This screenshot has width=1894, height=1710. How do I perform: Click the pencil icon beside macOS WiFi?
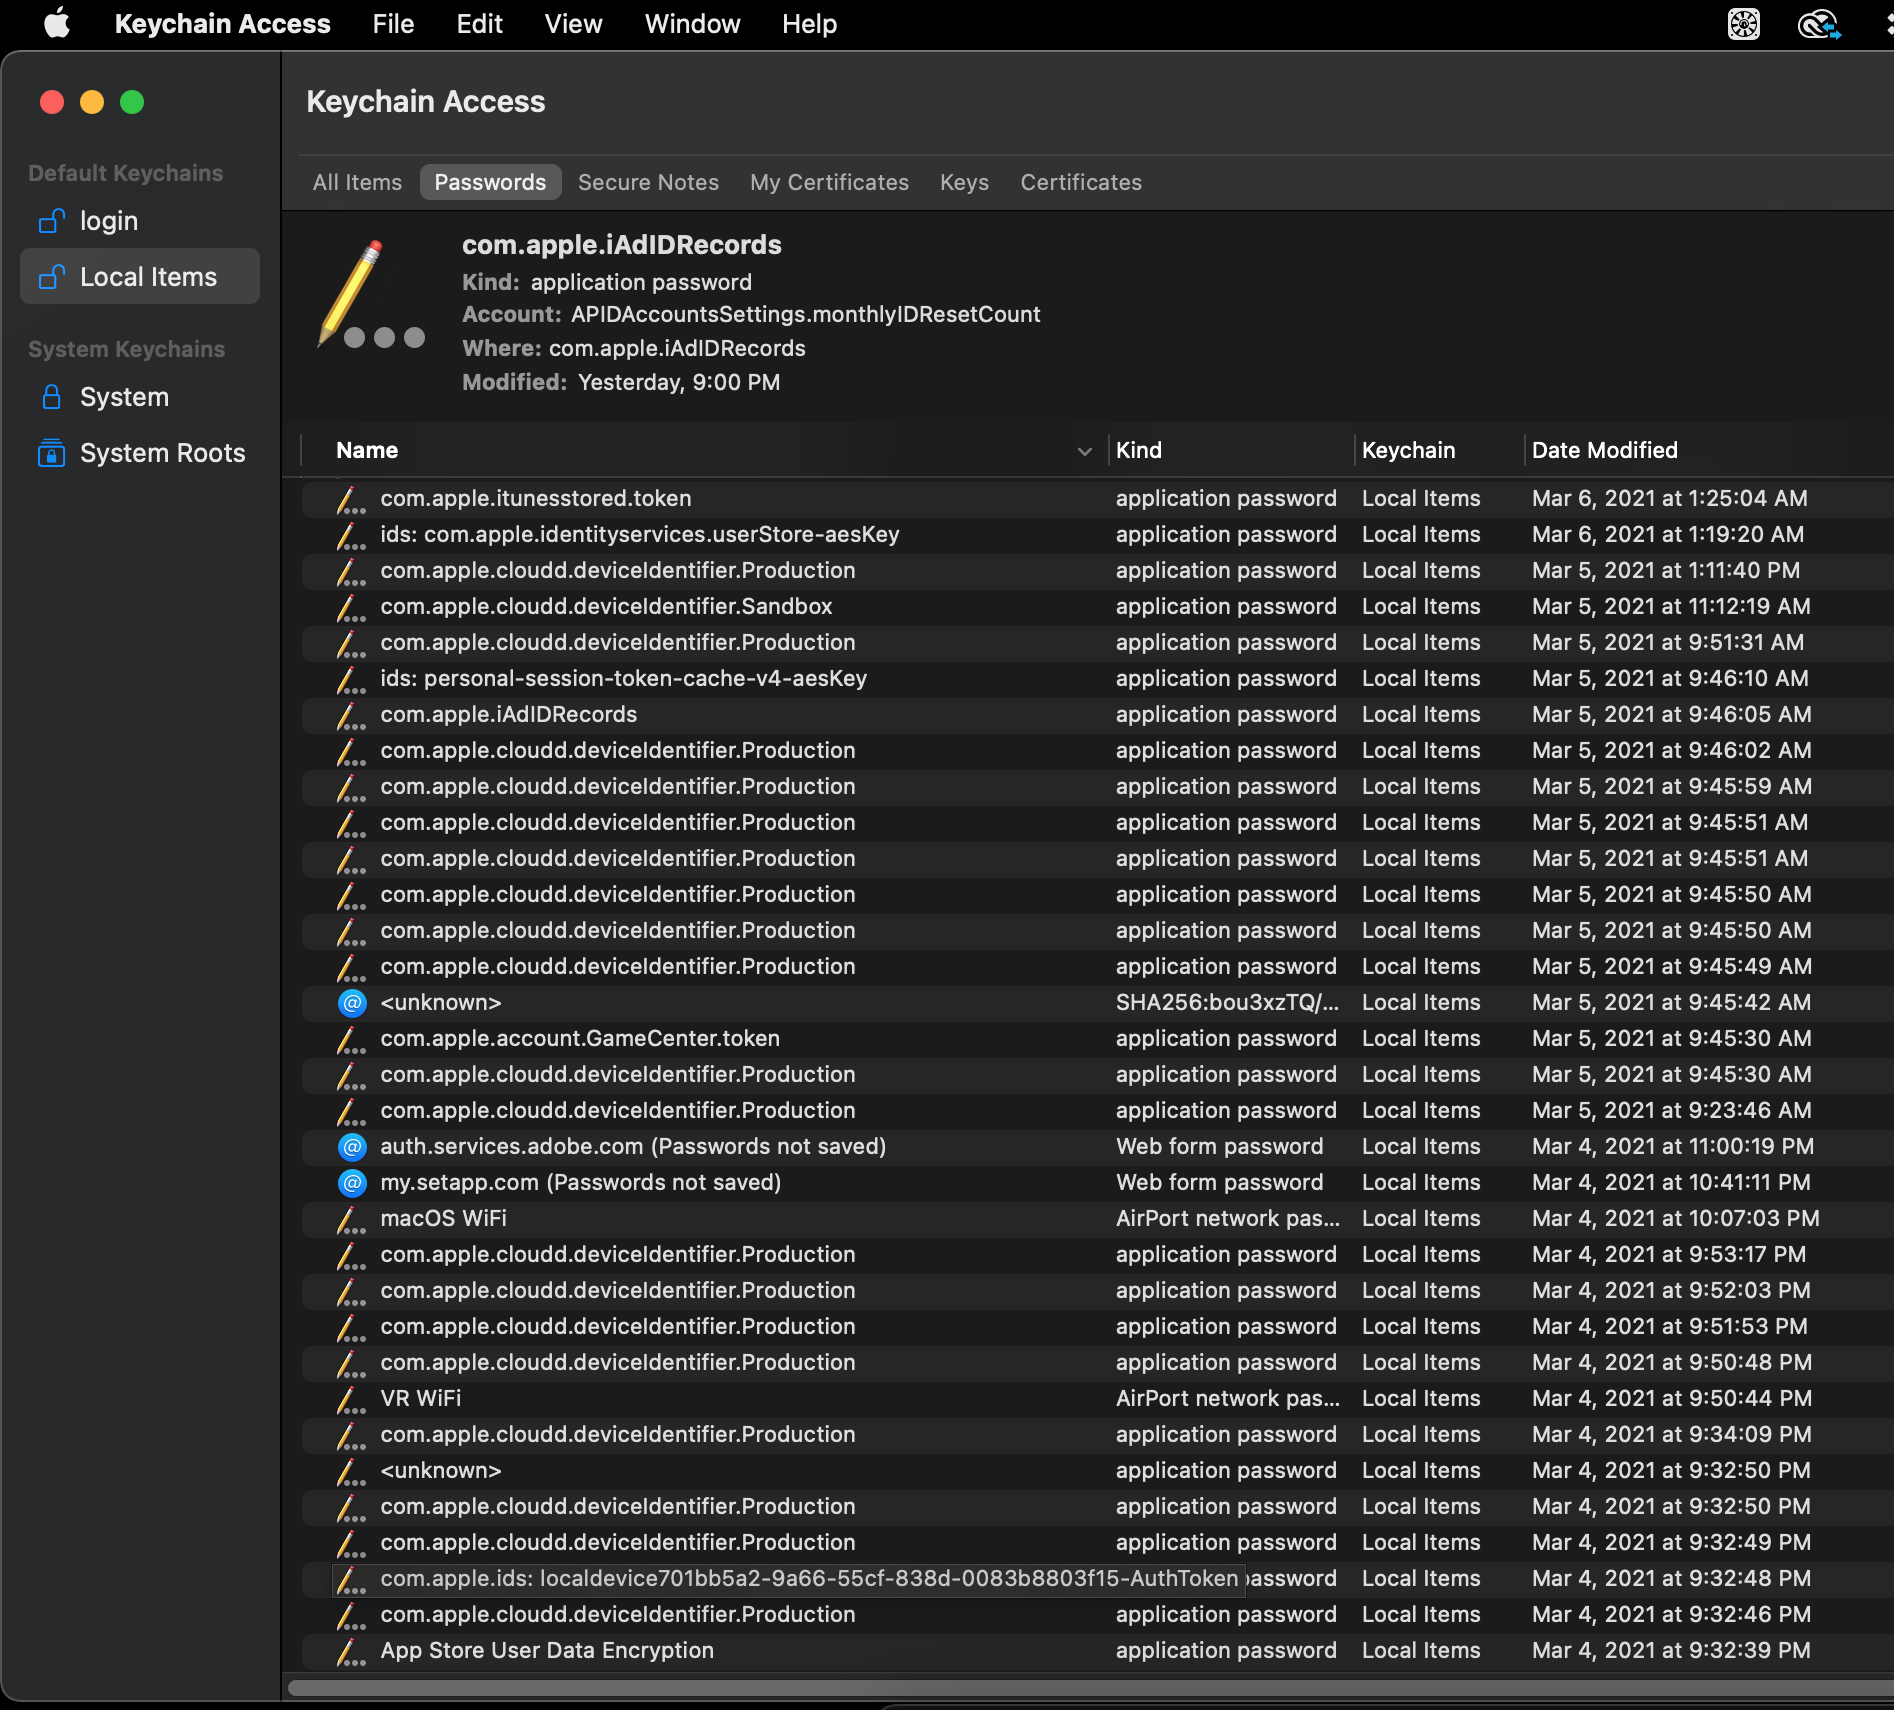coord(350,1219)
